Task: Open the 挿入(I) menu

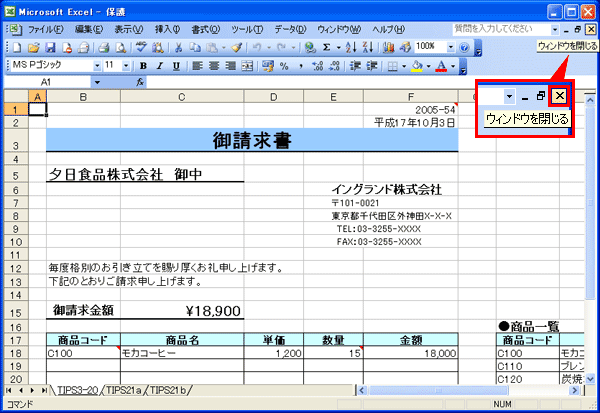Action: point(167,29)
